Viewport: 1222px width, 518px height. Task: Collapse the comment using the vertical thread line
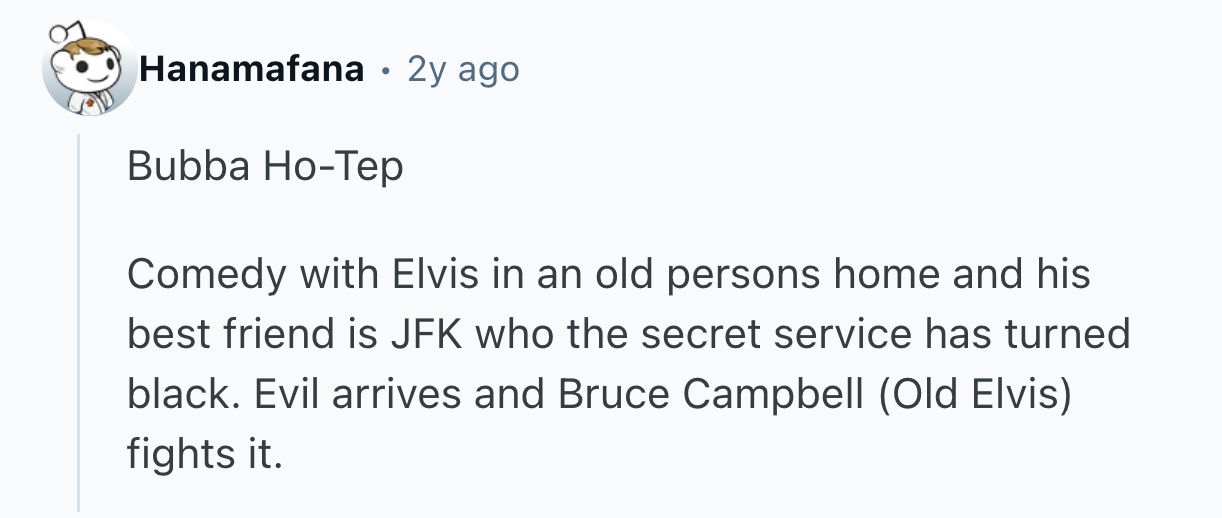coord(79,320)
